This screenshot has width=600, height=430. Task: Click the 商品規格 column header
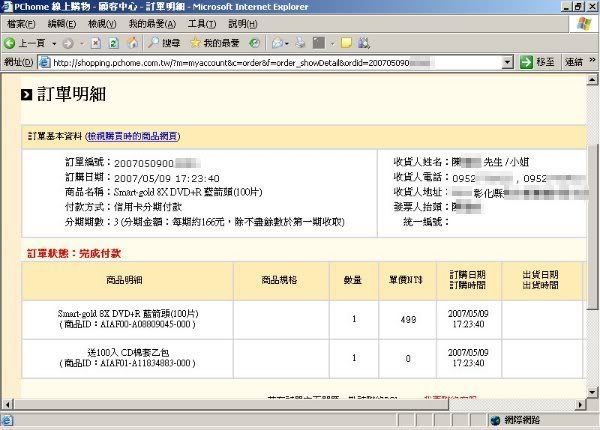pyautogui.click(x=279, y=280)
